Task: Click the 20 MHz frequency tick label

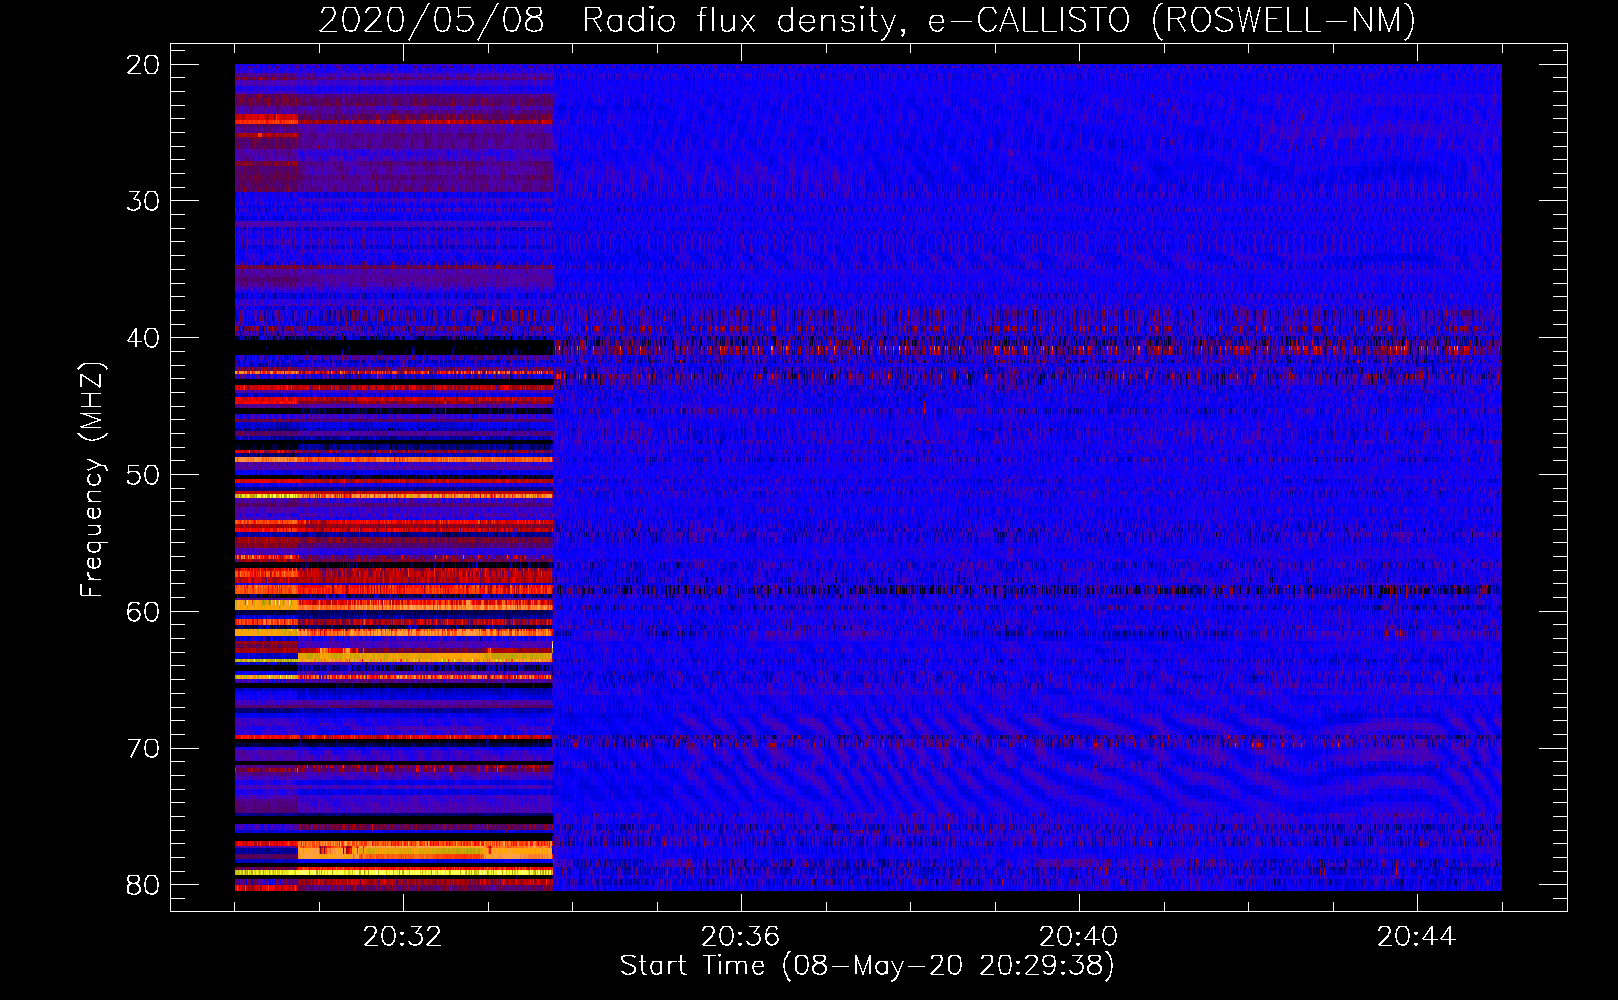Action: pyautogui.click(x=143, y=65)
